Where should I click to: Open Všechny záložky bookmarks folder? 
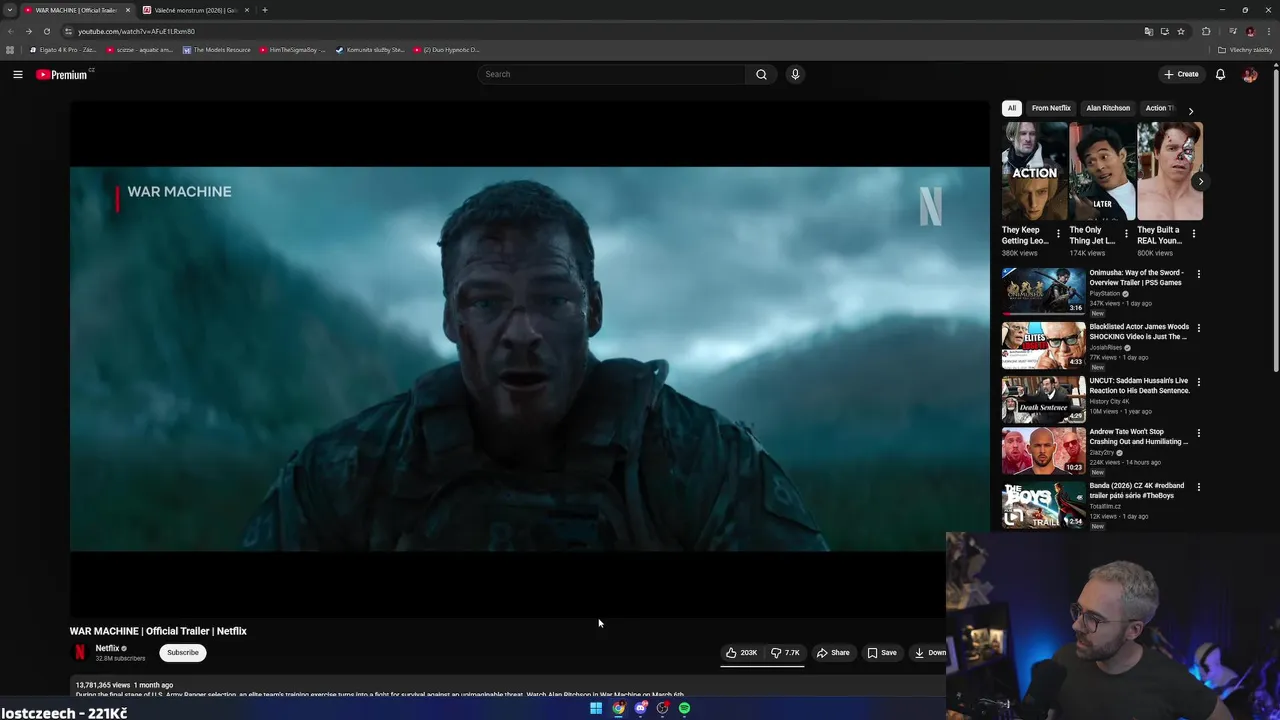click(x=1246, y=50)
